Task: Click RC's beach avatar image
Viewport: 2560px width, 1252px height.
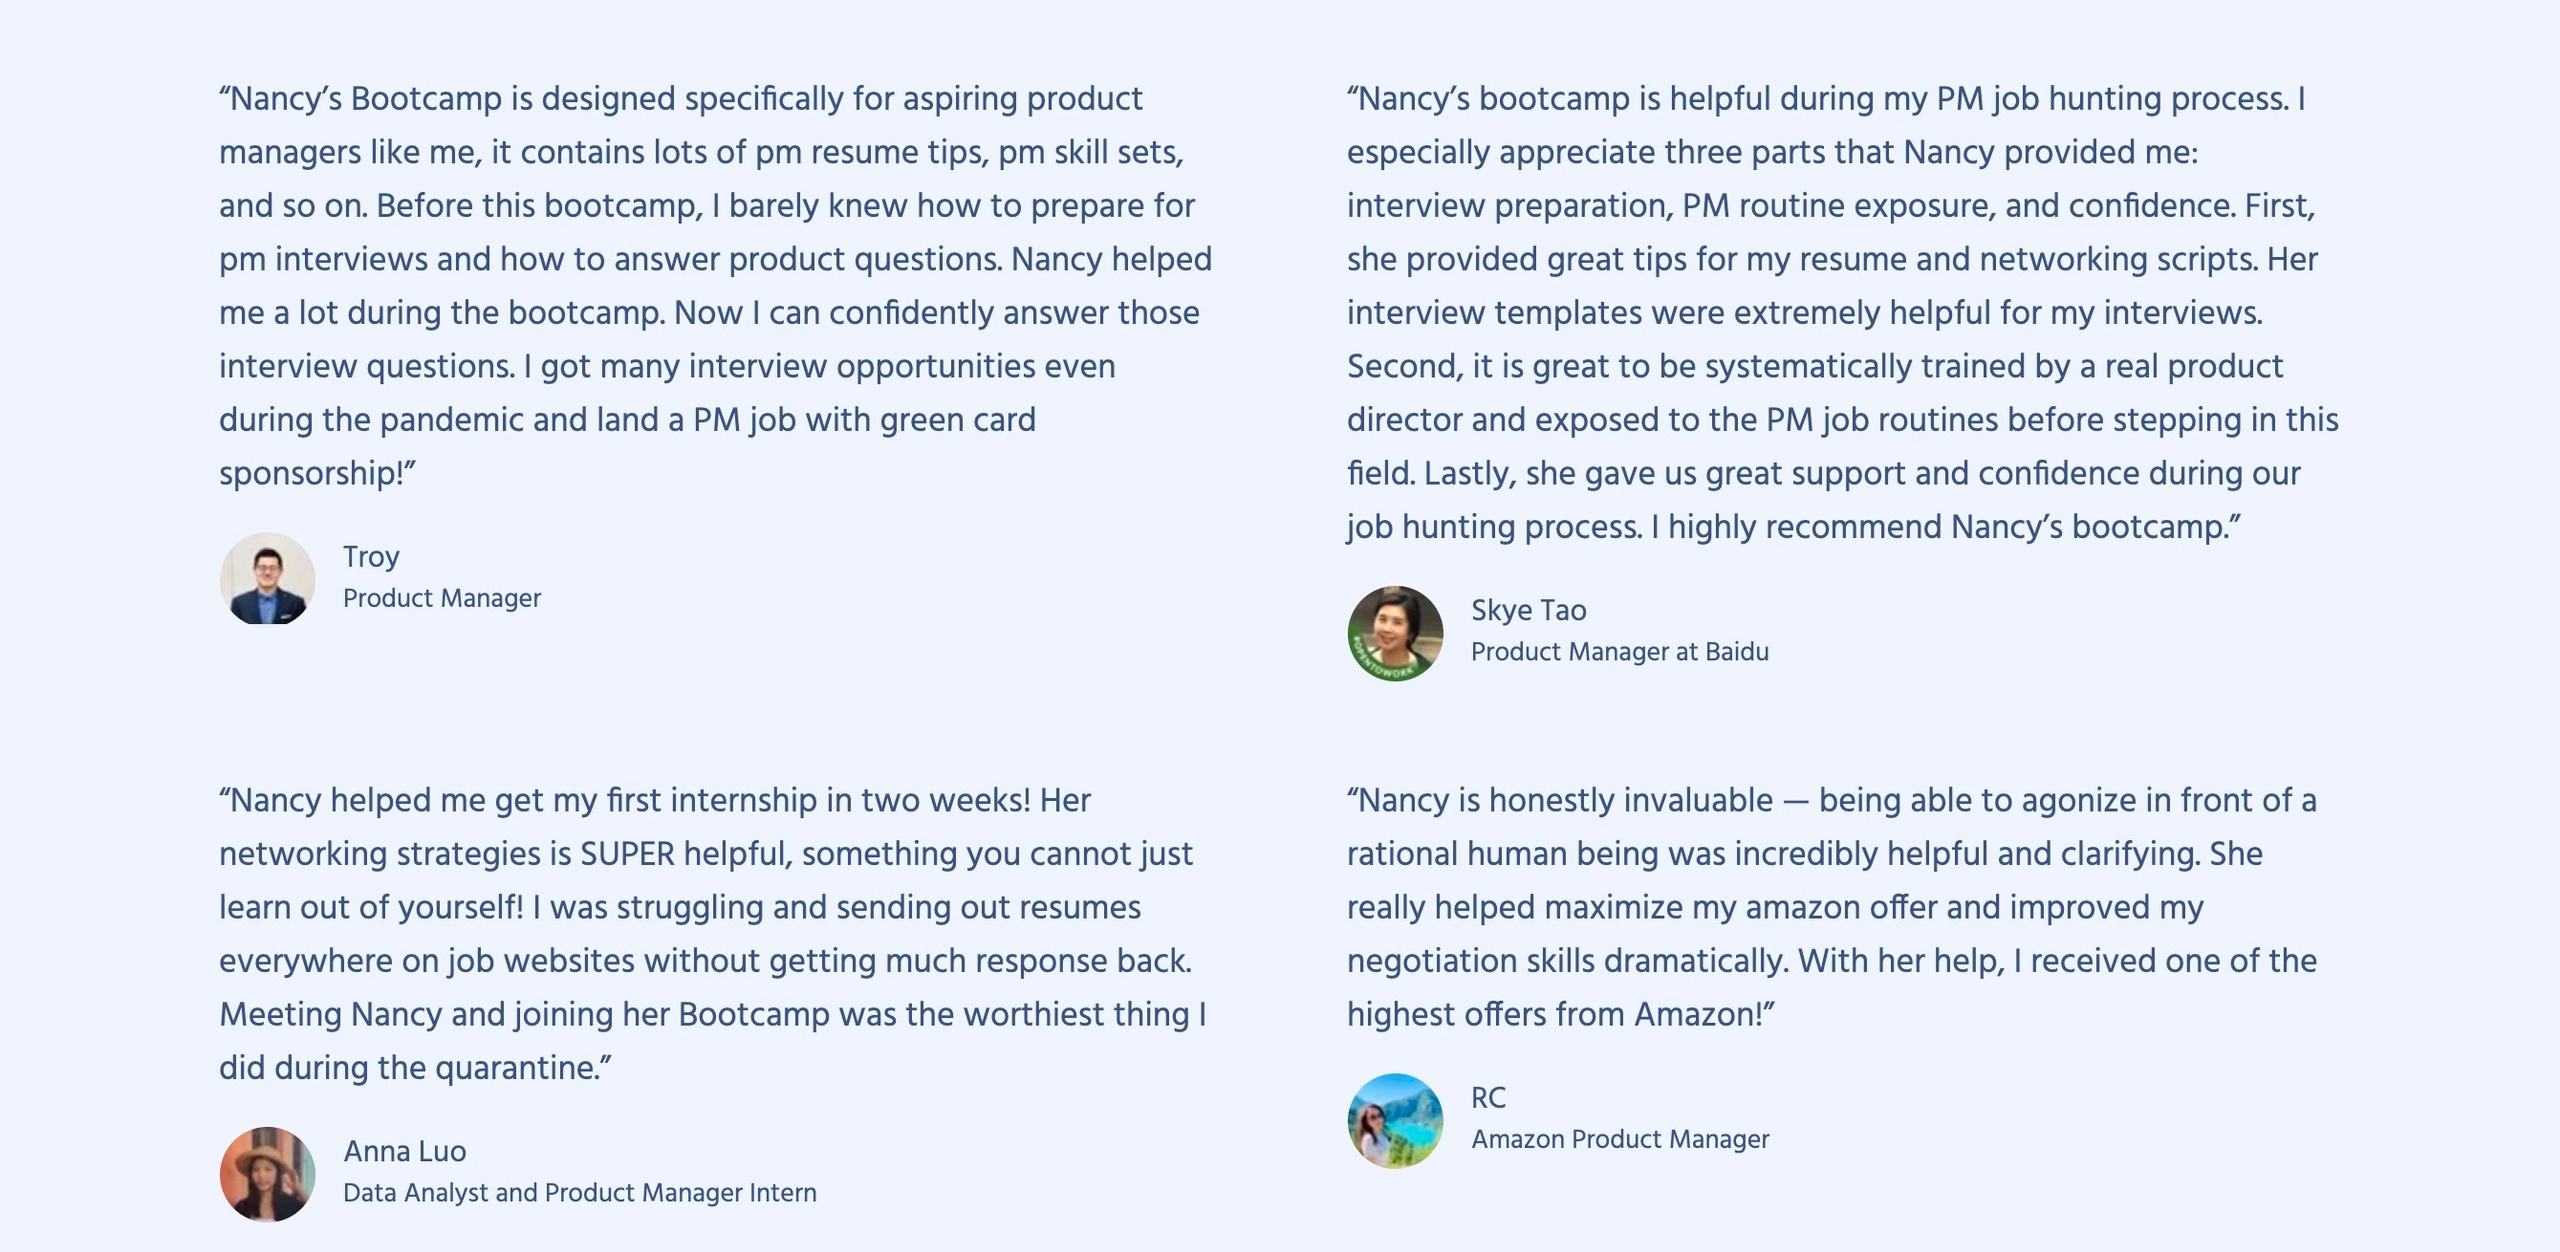Action: click(x=1395, y=1120)
